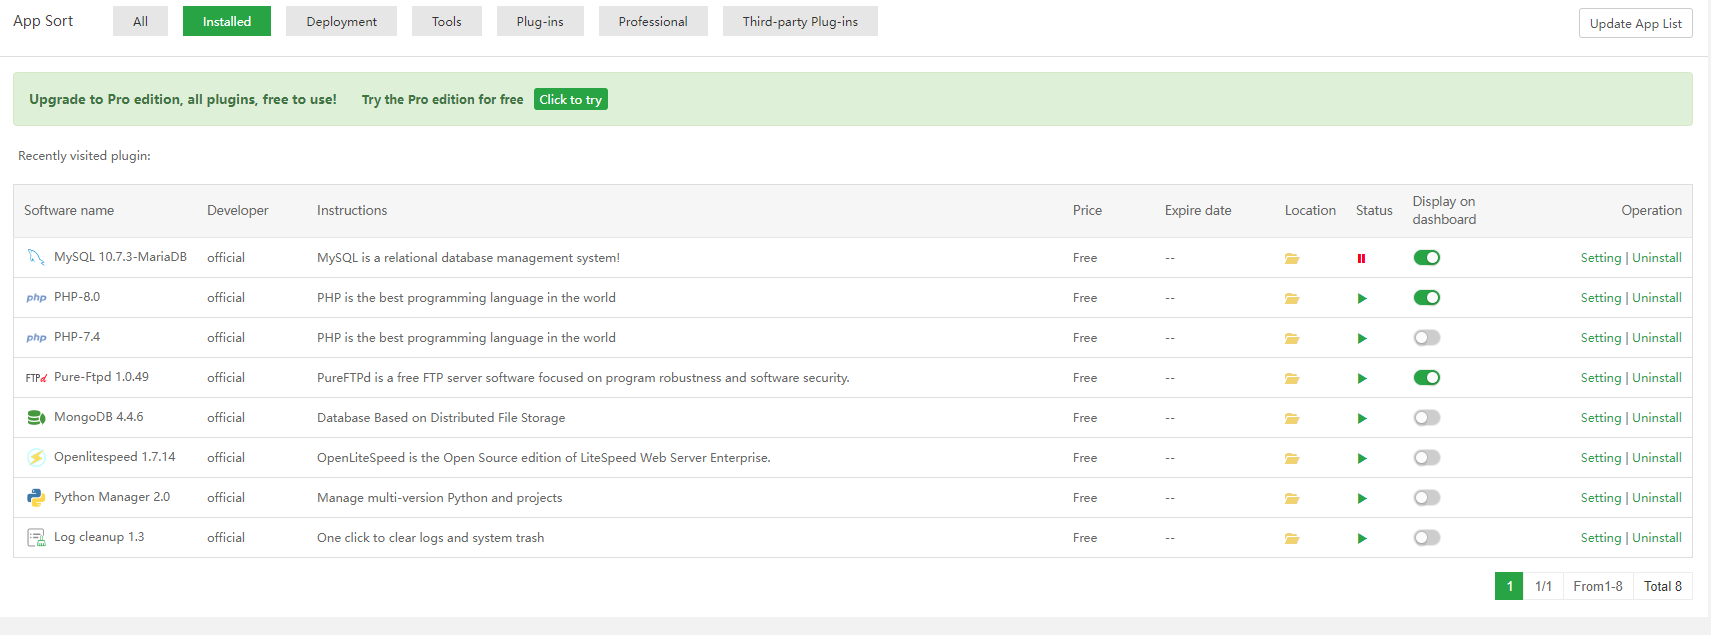Viewport: 1711px width, 635px height.
Task: Click the Openlitespeed lightning app icon
Action: click(x=36, y=458)
